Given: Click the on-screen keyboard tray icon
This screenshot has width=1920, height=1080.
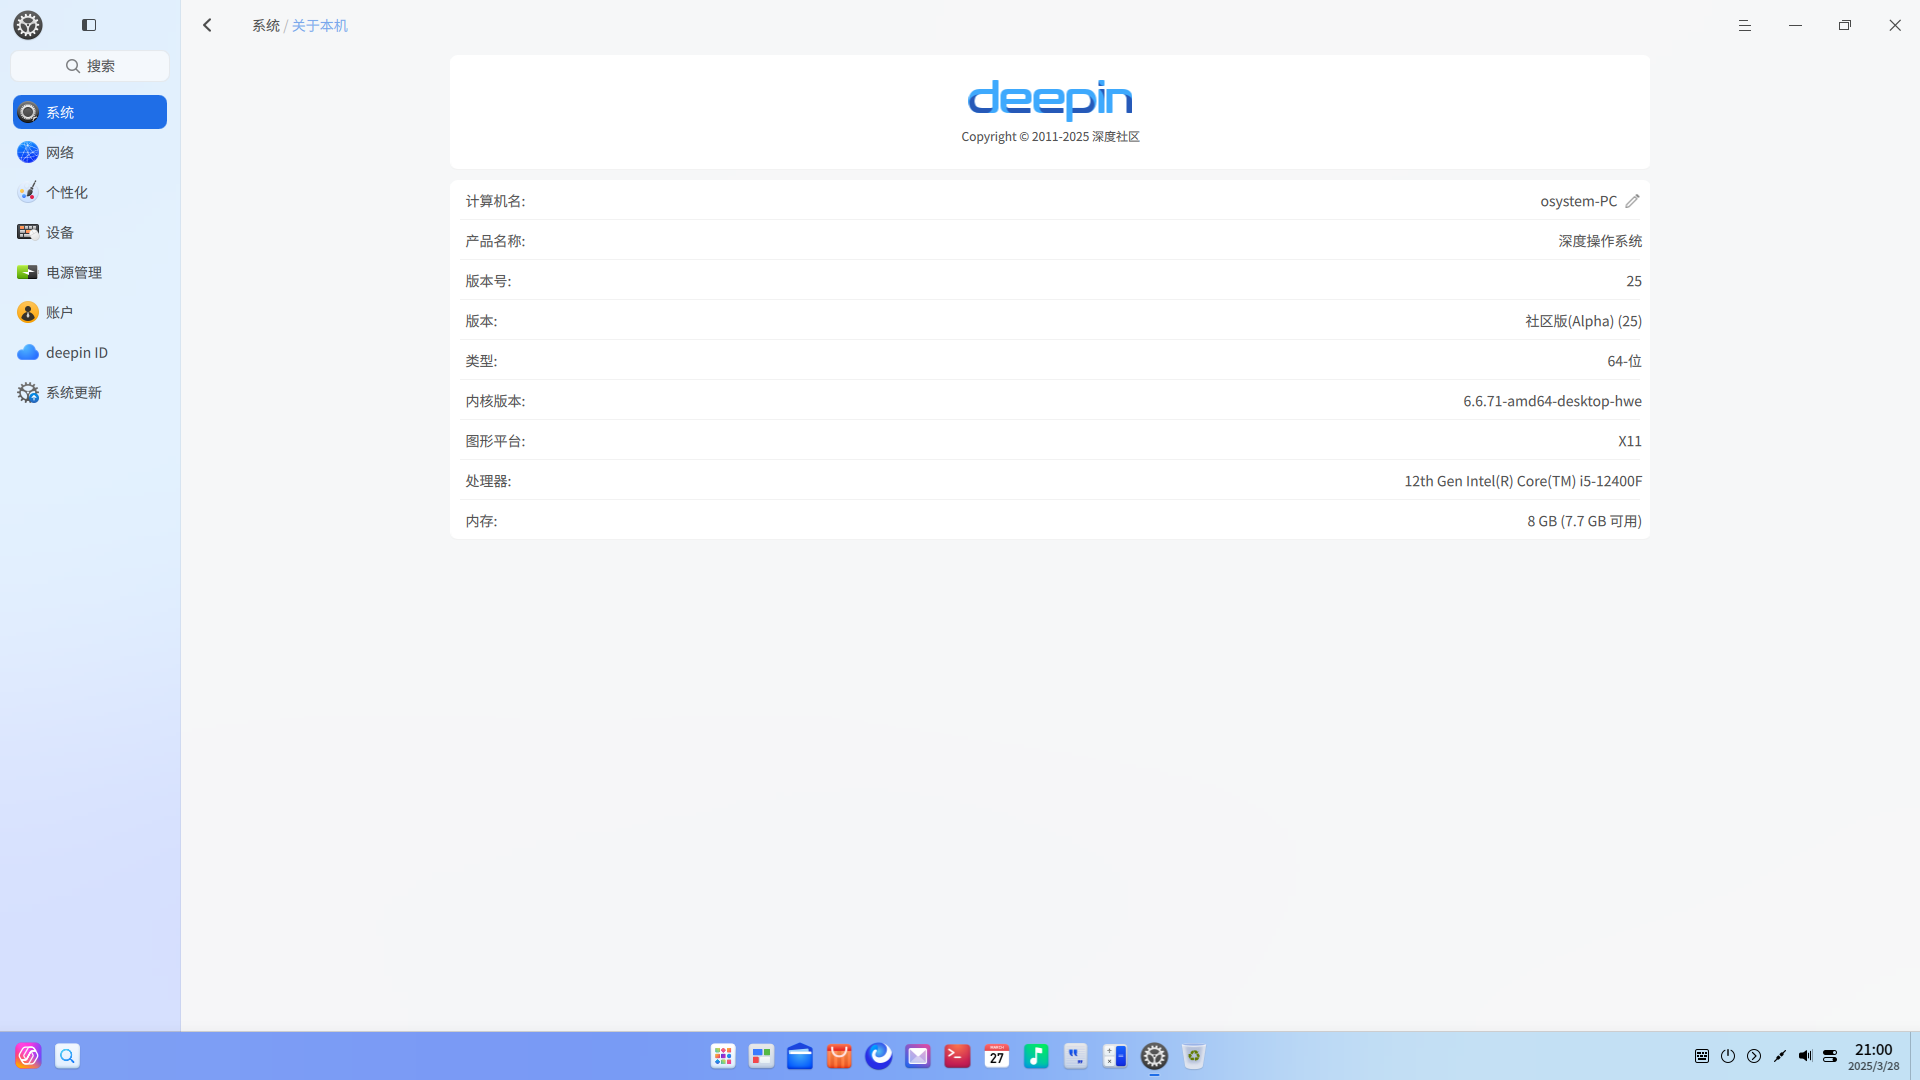Looking at the screenshot, I should [x=1702, y=1056].
